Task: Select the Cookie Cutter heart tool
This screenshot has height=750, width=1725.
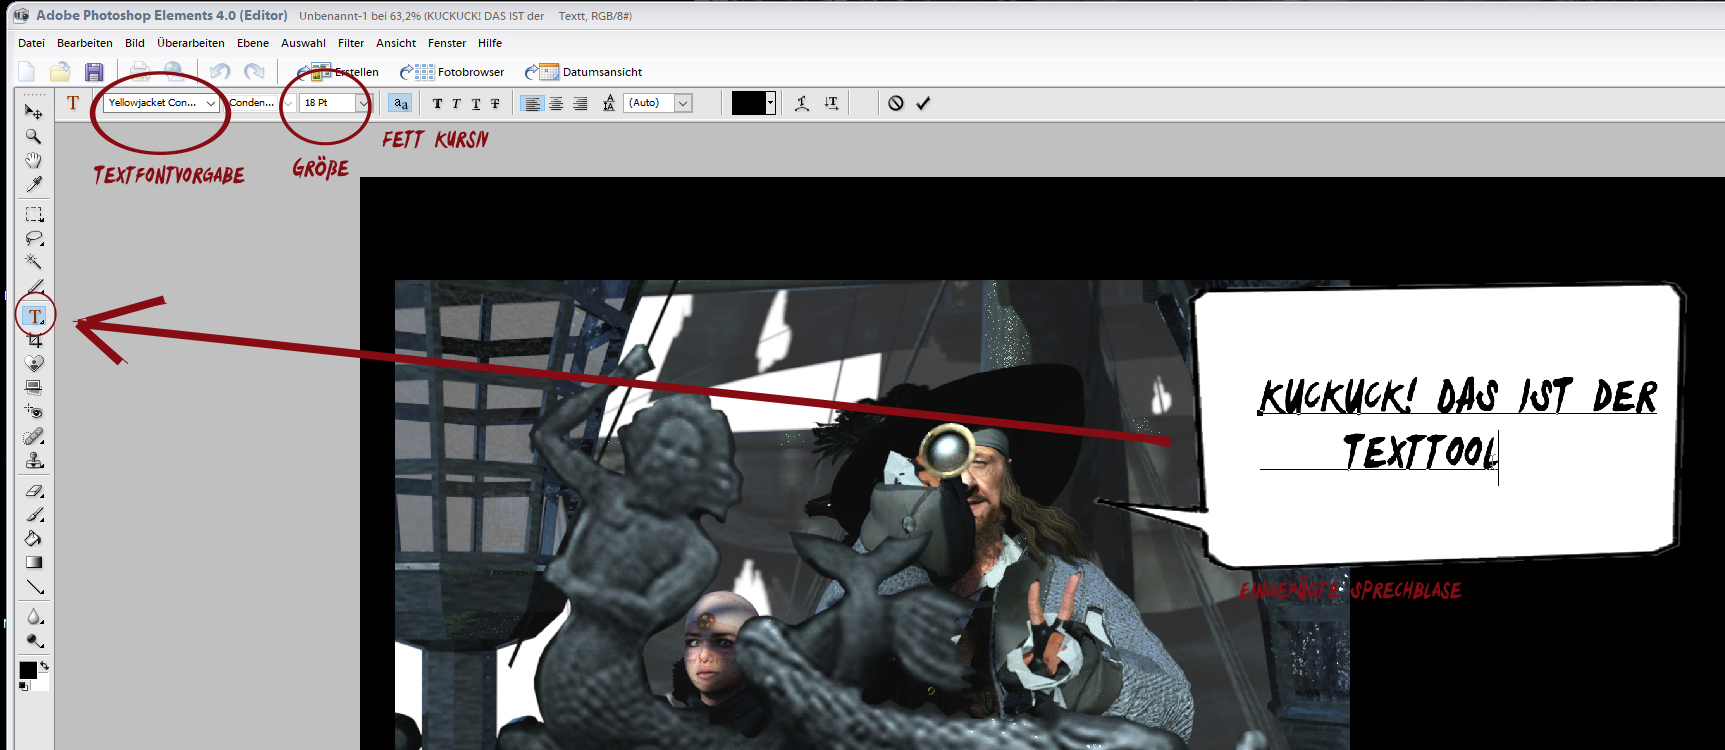Action: [34, 363]
